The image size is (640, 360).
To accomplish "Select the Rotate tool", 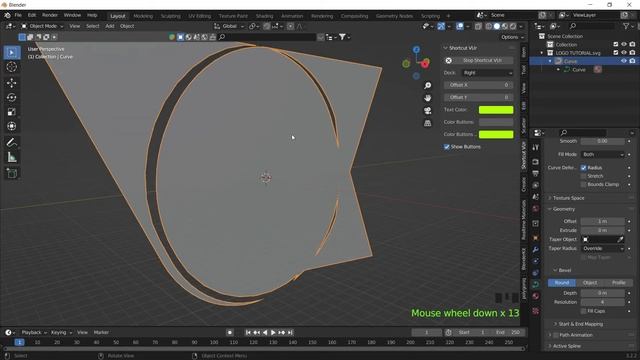I will tap(11, 97).
